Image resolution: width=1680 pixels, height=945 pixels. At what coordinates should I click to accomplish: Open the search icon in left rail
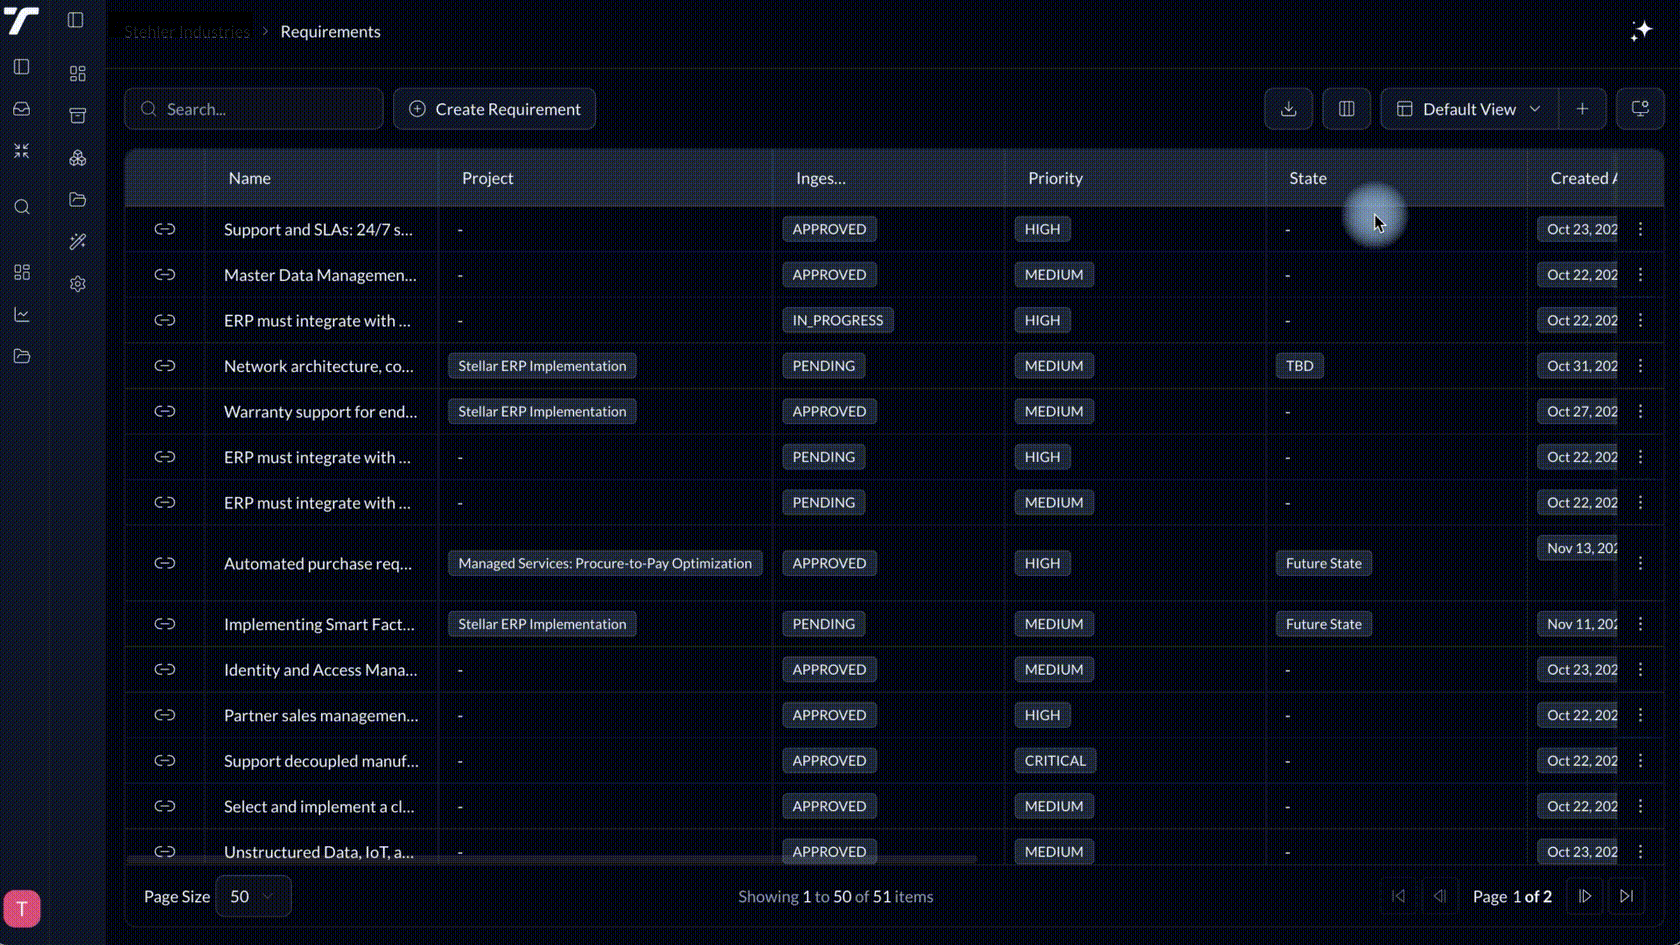[x=21, y=207]
